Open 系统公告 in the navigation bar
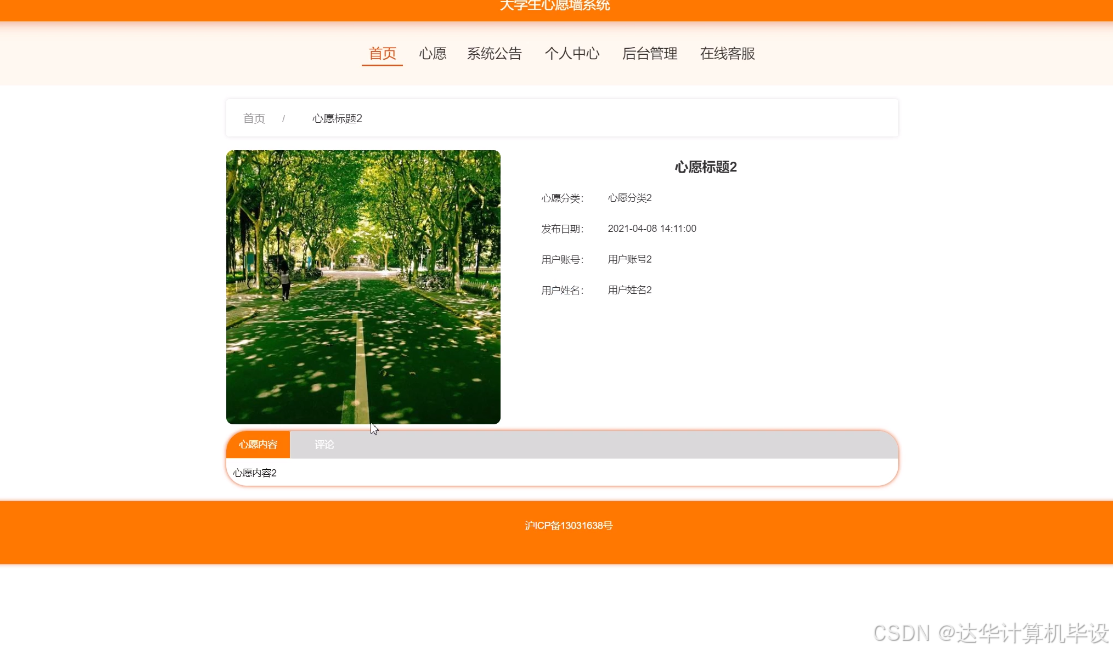Image resolution: width=1113 pixels, height=653 pixels. coord(494,54)
